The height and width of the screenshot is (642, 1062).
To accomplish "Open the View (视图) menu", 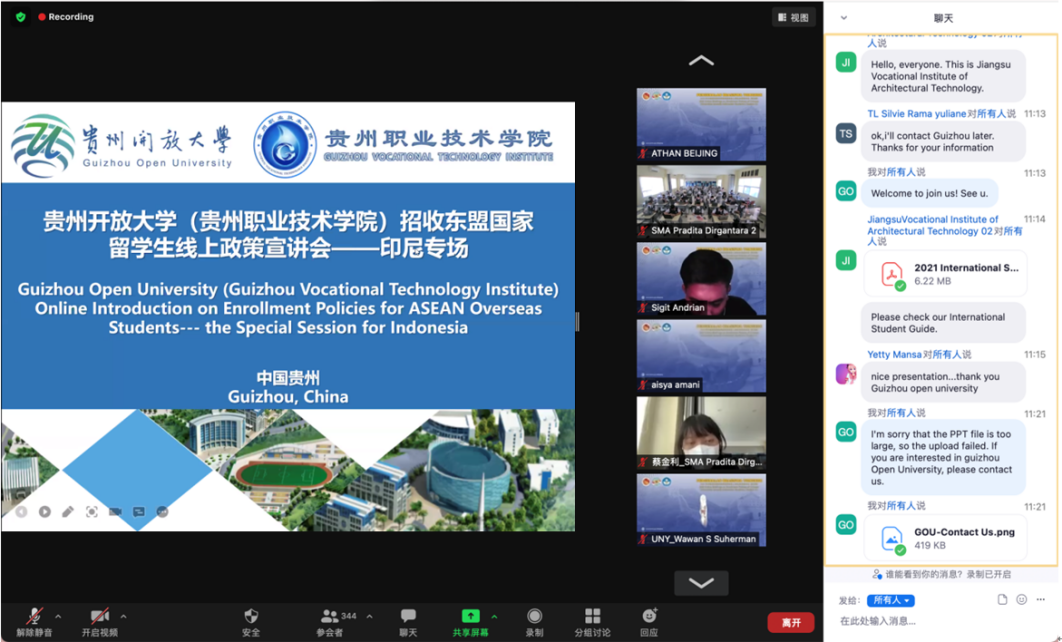I will coord(793,17).
